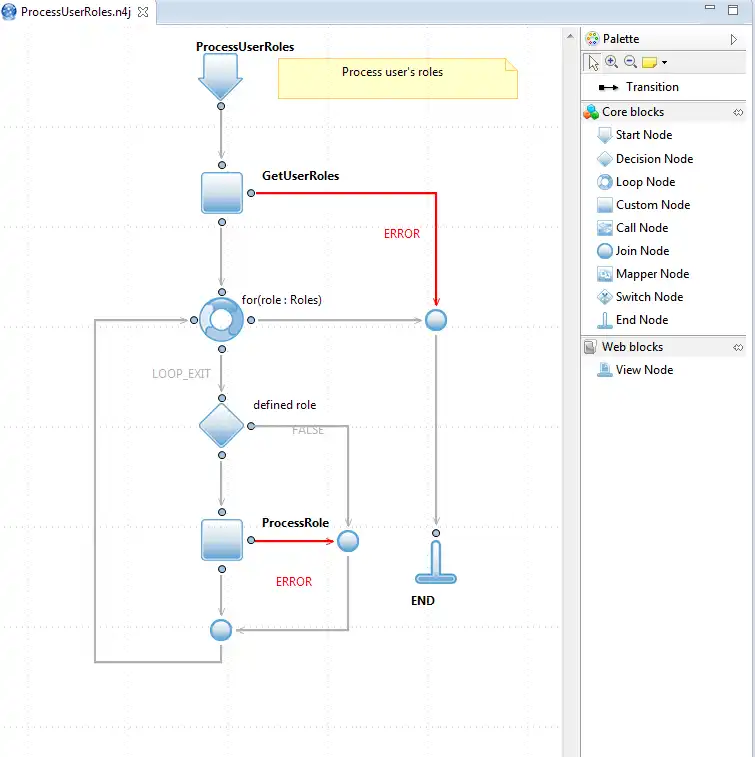Switch to the ProcessUserRoles.n4j editor tab
Screen dimensions: 755x757
click(76, 12)
